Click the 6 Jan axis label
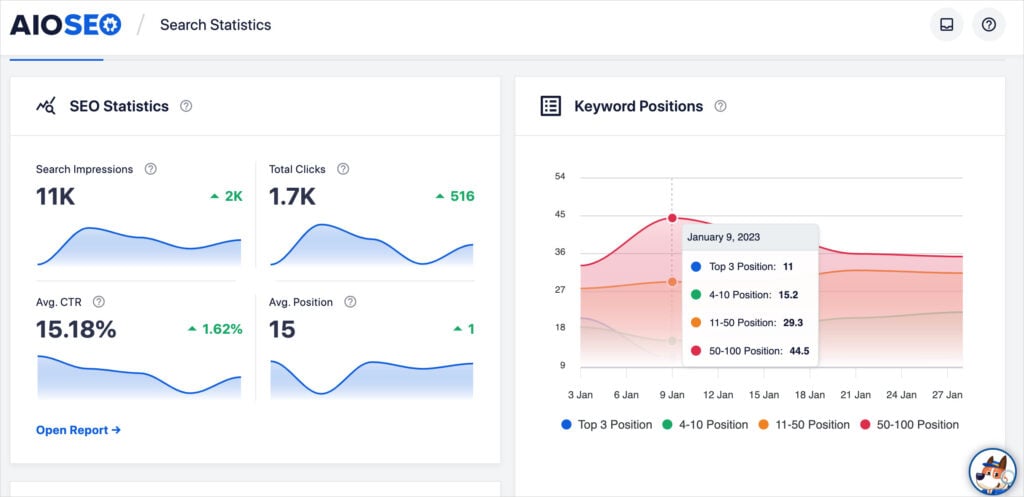 click(x=626, y=395)
